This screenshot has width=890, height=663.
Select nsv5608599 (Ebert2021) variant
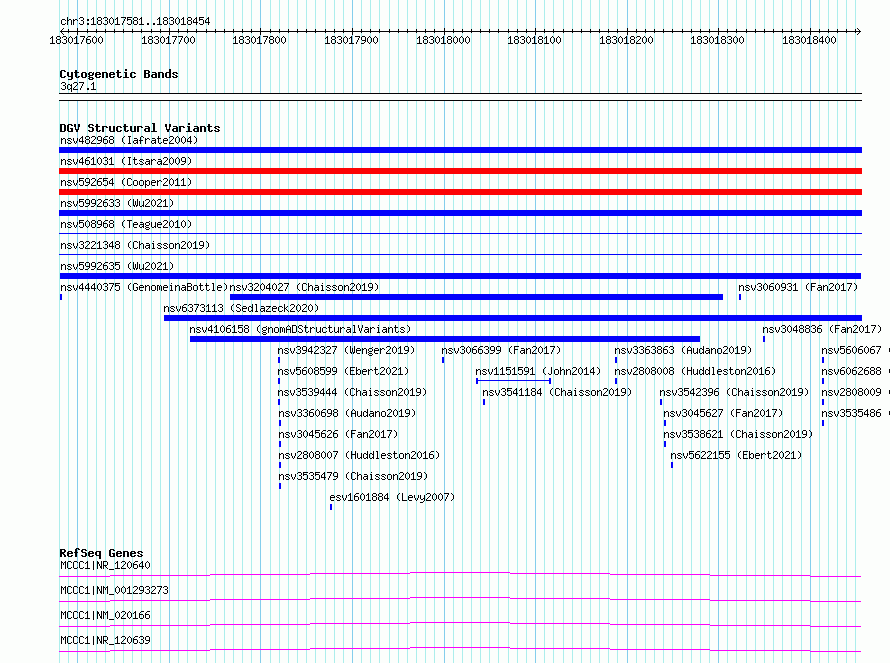[343, 371]
